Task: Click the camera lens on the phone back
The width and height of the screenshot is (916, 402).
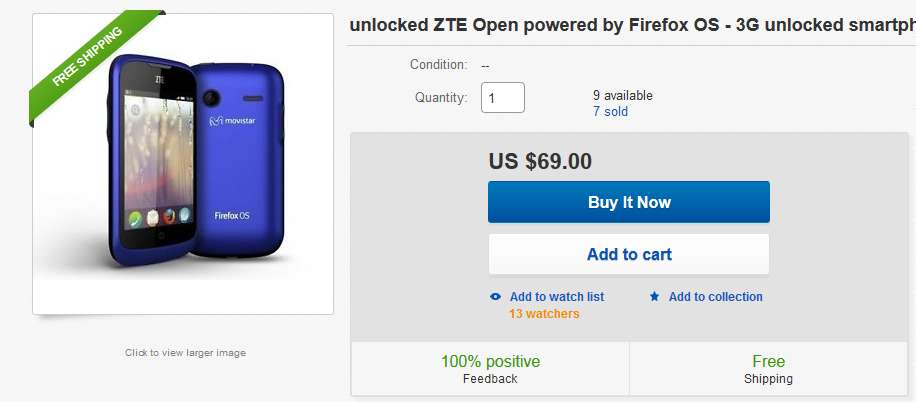Action: pos(211,99)
